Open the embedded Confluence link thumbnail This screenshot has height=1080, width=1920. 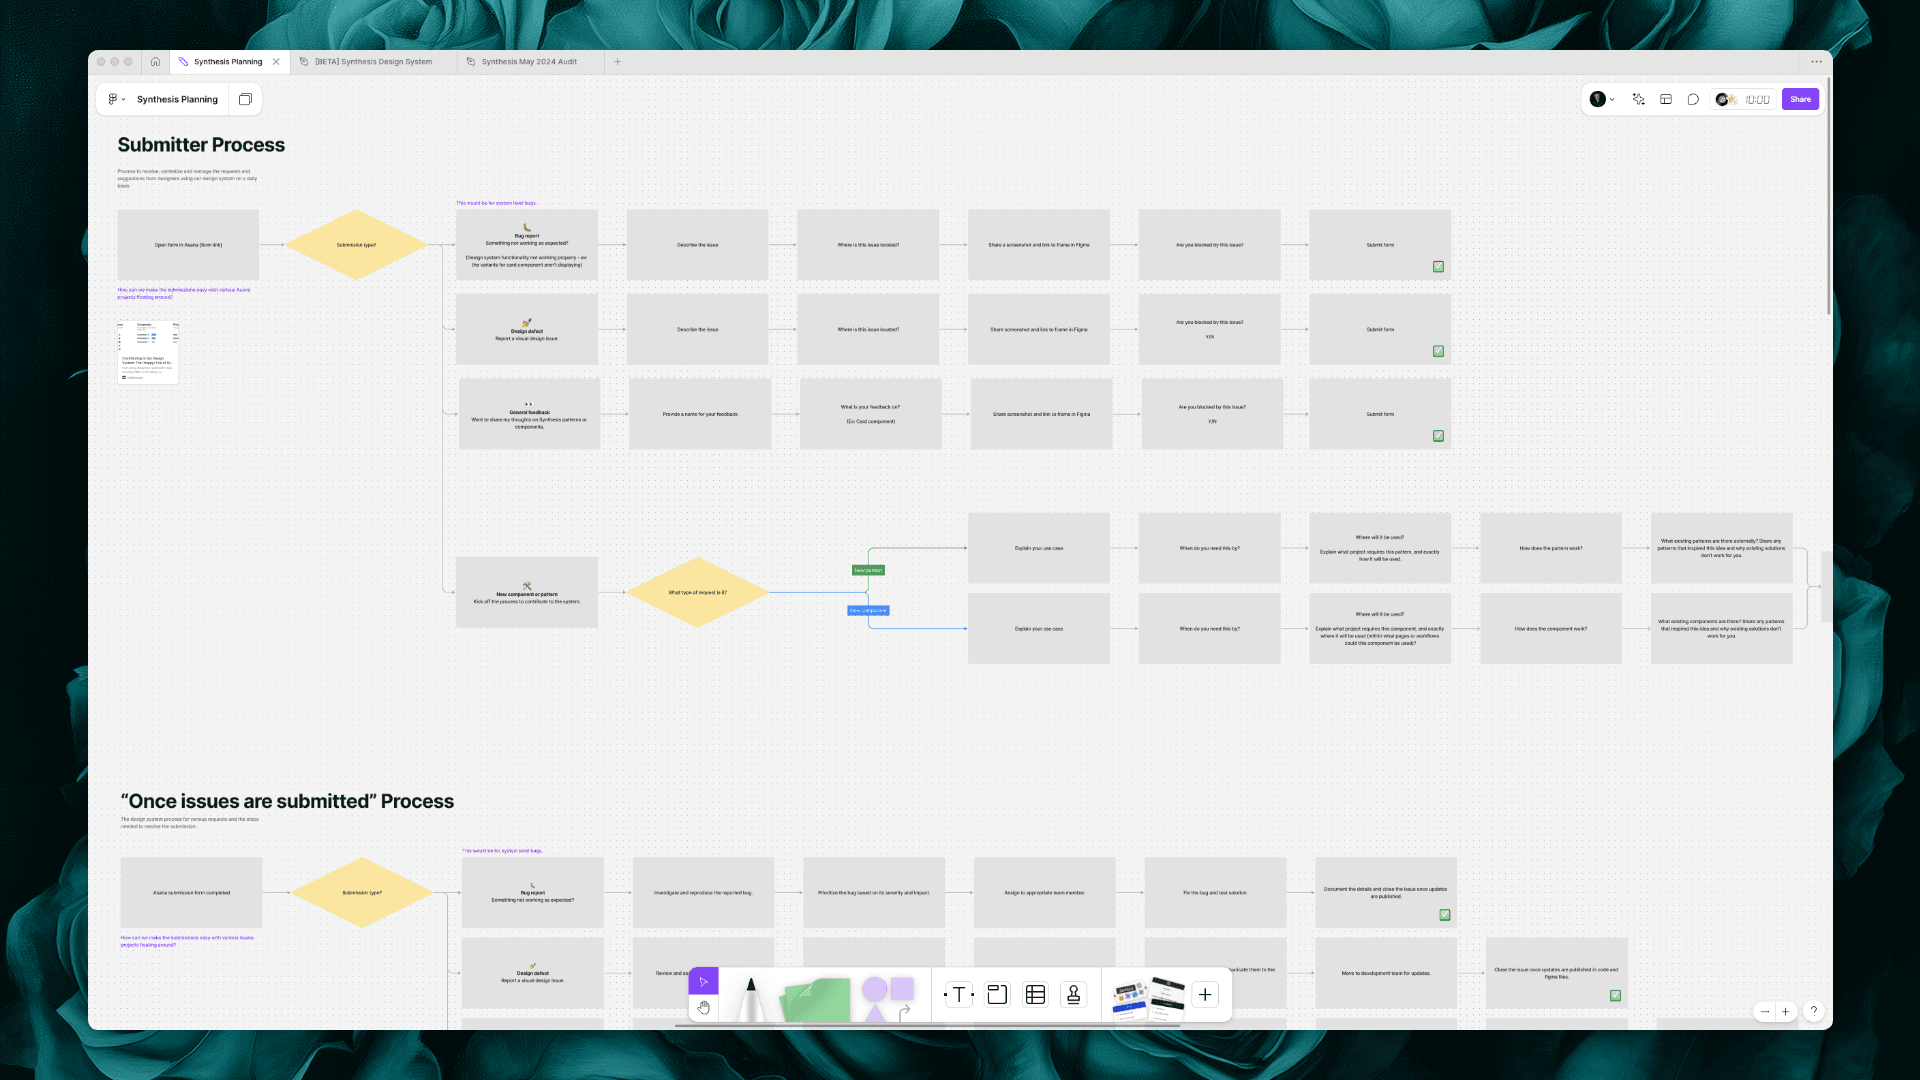[x=148, y=352]
